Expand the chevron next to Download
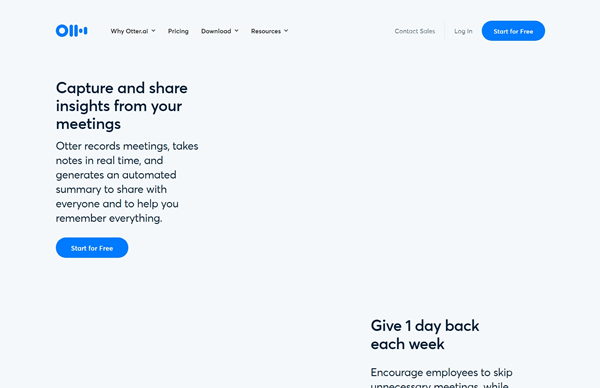 (x=236, y=31)
